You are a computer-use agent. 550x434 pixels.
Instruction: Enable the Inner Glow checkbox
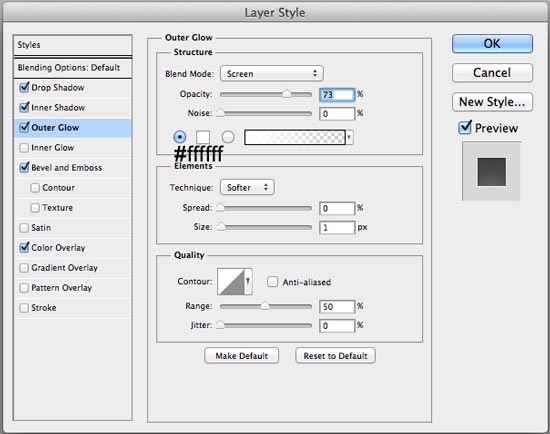(24, 148)
